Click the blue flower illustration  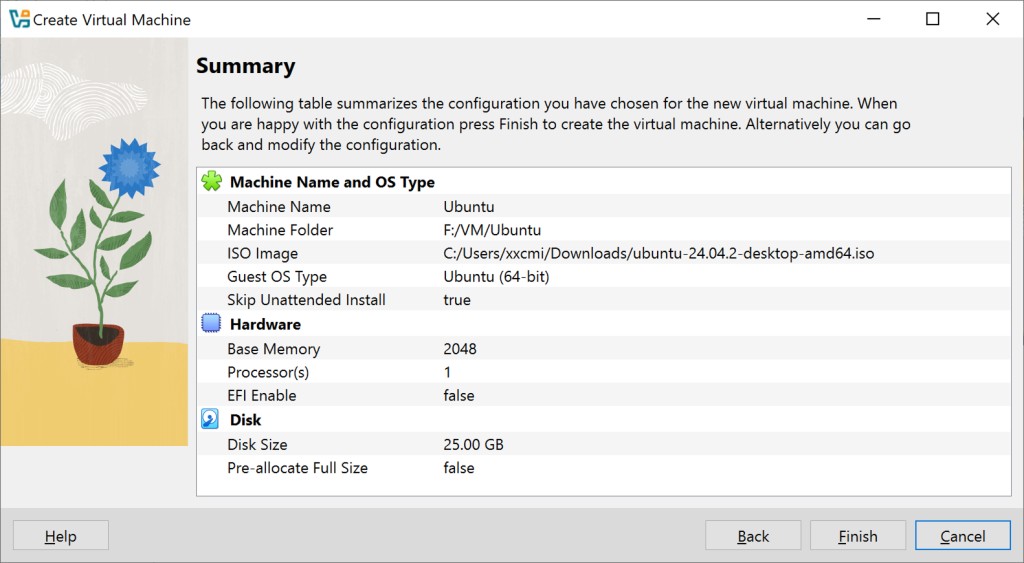coord(129,168)
